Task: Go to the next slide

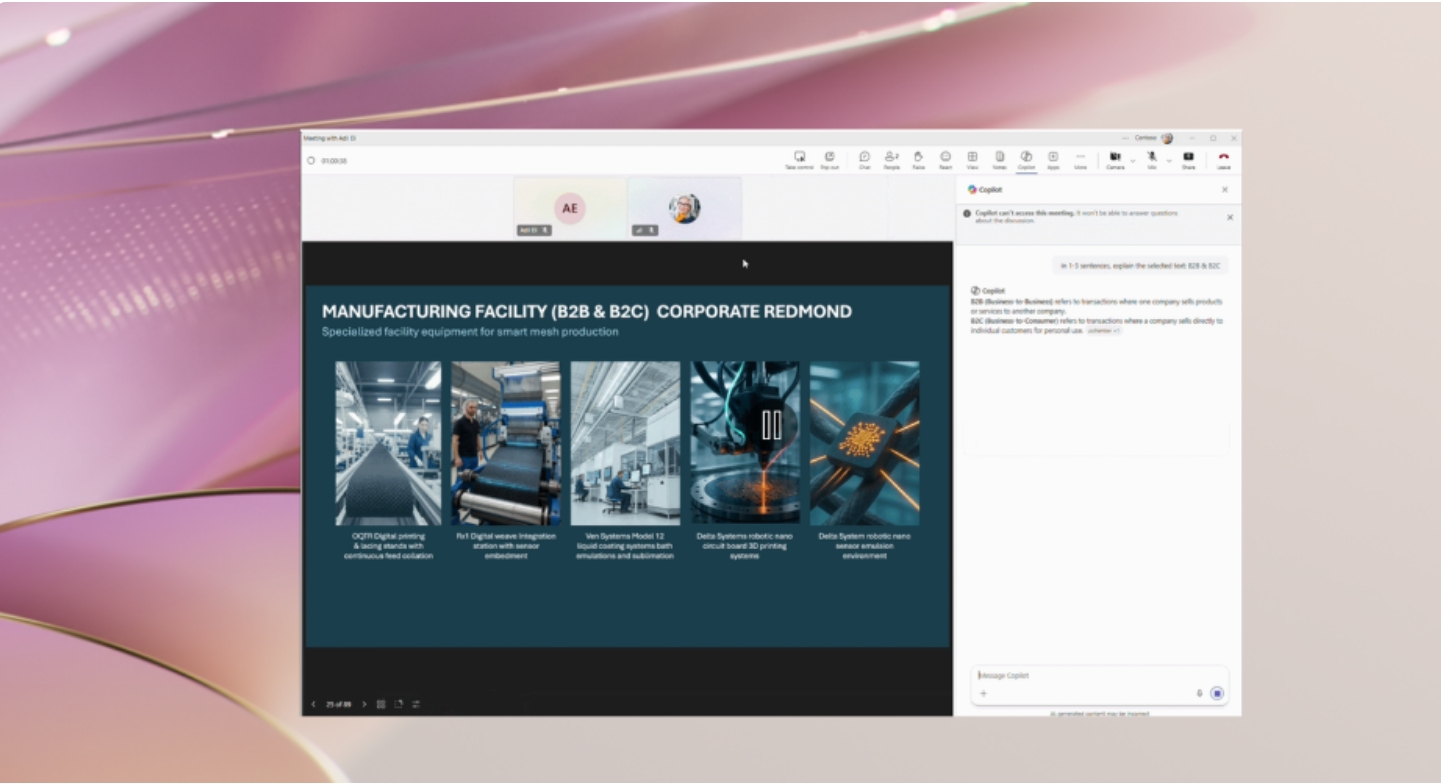Action: pyautogui.click(x=364, y=704)
